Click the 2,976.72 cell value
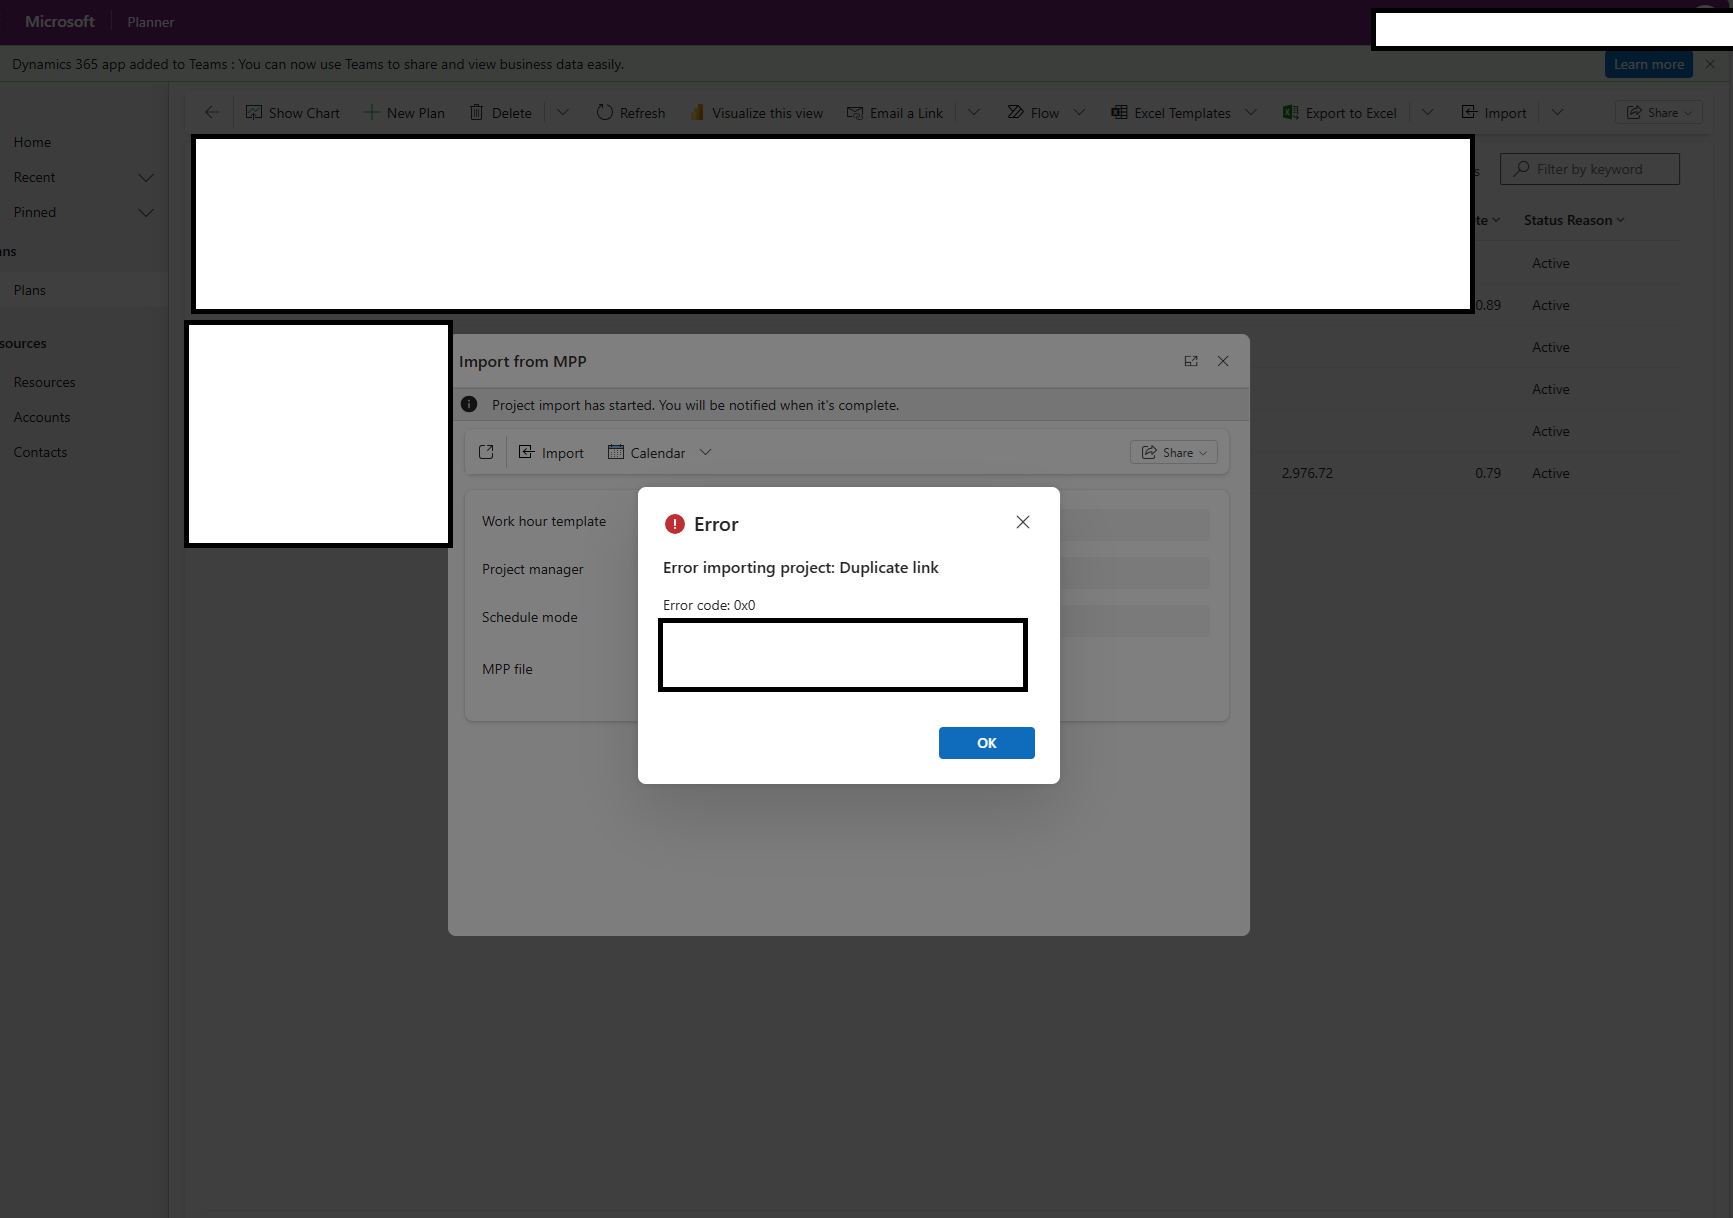This screenshot has height=1218, width=1733. pyautogui.click(x=1307, y=473)
